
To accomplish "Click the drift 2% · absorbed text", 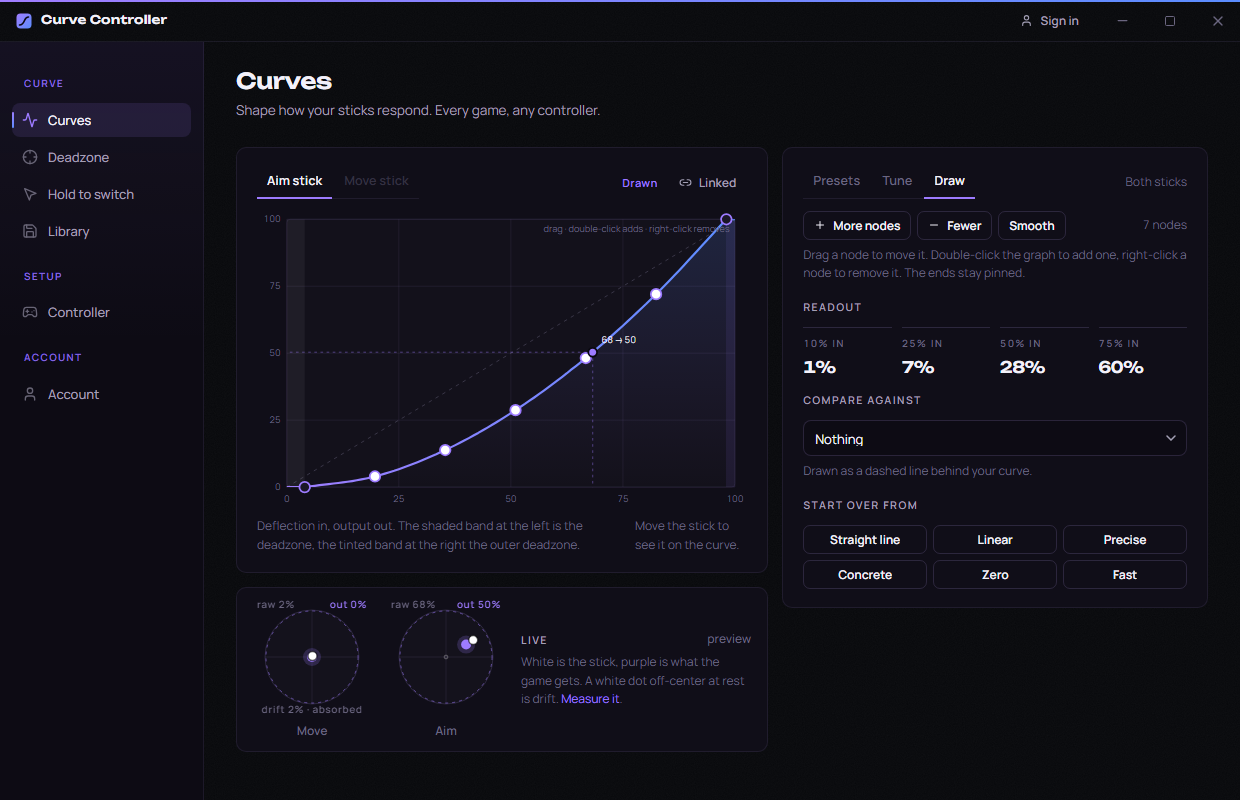I will point(312,710).
